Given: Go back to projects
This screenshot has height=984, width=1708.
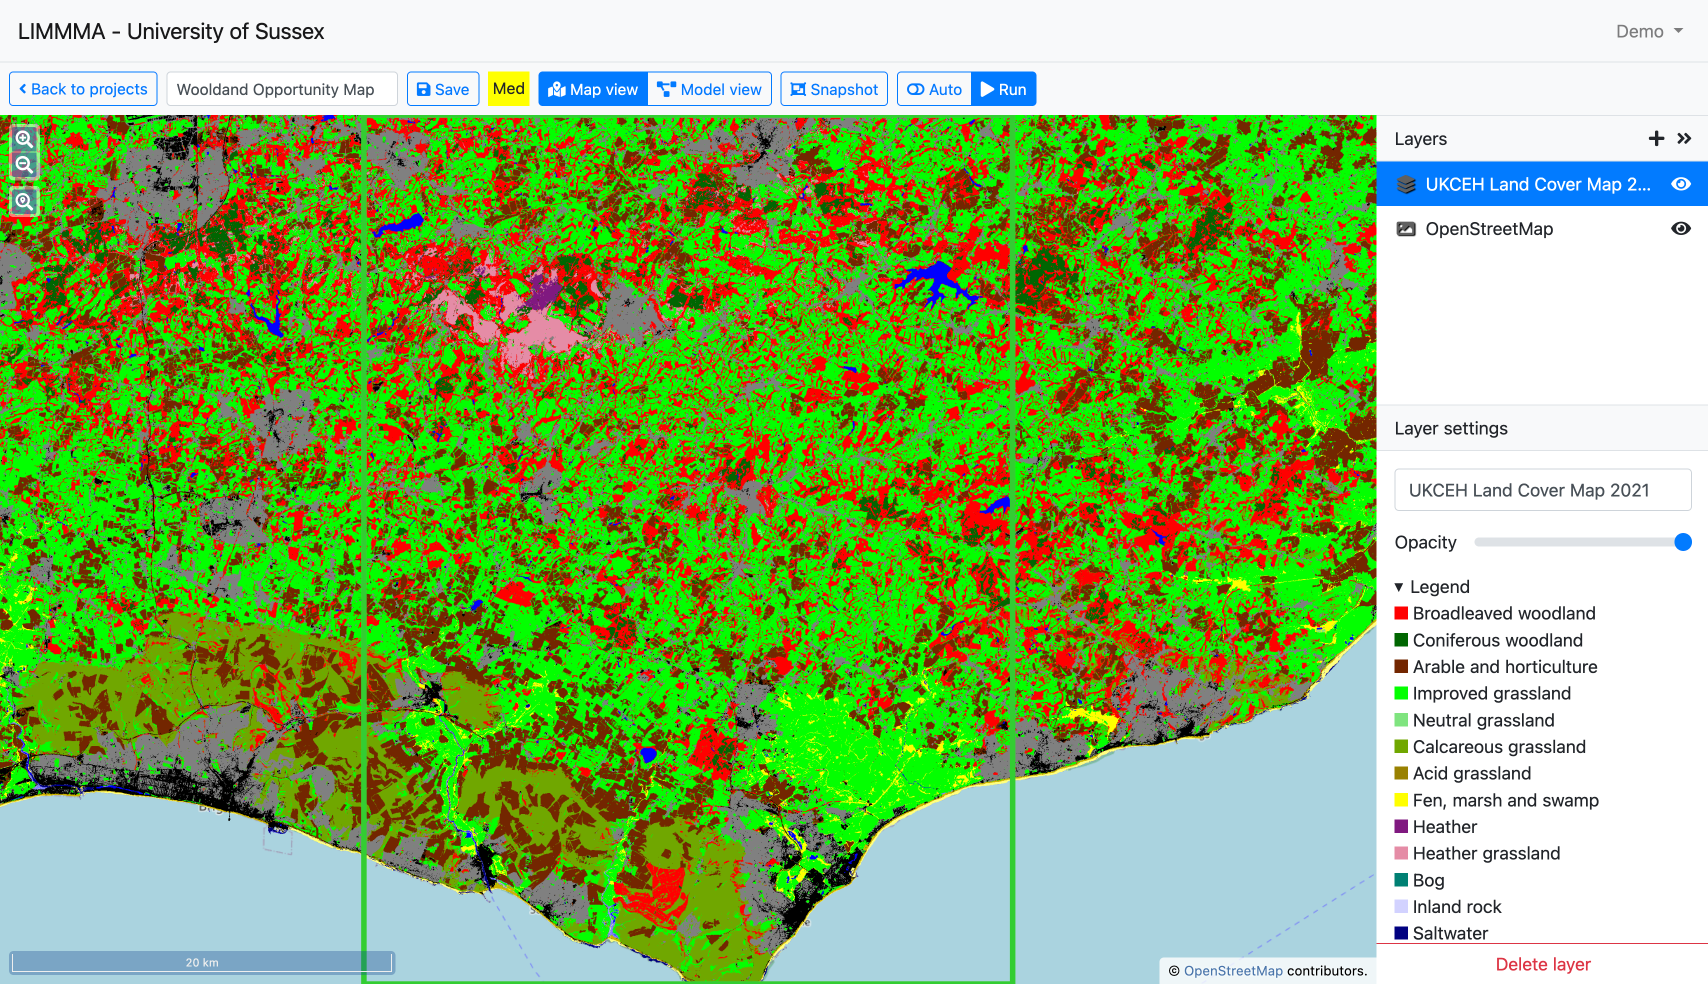Looking at the screenshot, I should [83, 89].
